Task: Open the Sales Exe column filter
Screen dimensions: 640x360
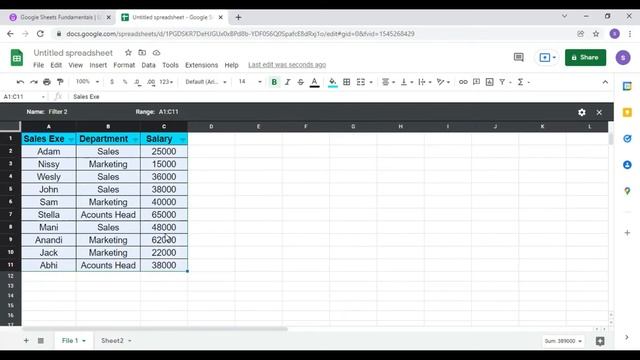Action: (71, 140)
